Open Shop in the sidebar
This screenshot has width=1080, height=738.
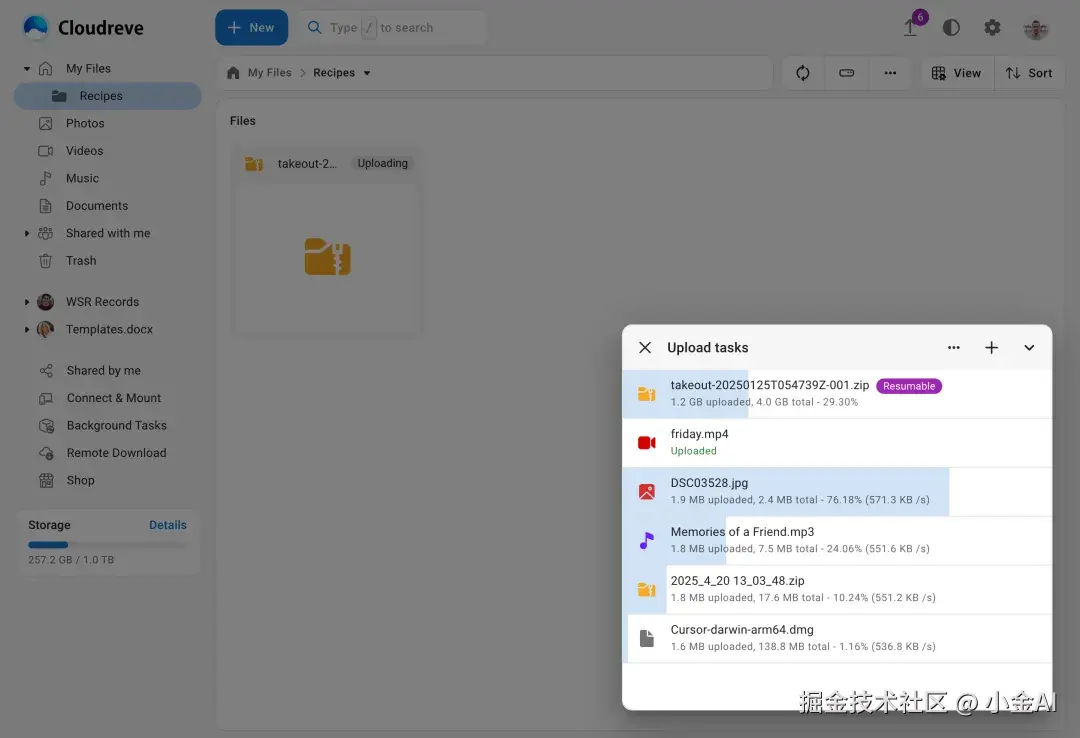tap(80, 481)
